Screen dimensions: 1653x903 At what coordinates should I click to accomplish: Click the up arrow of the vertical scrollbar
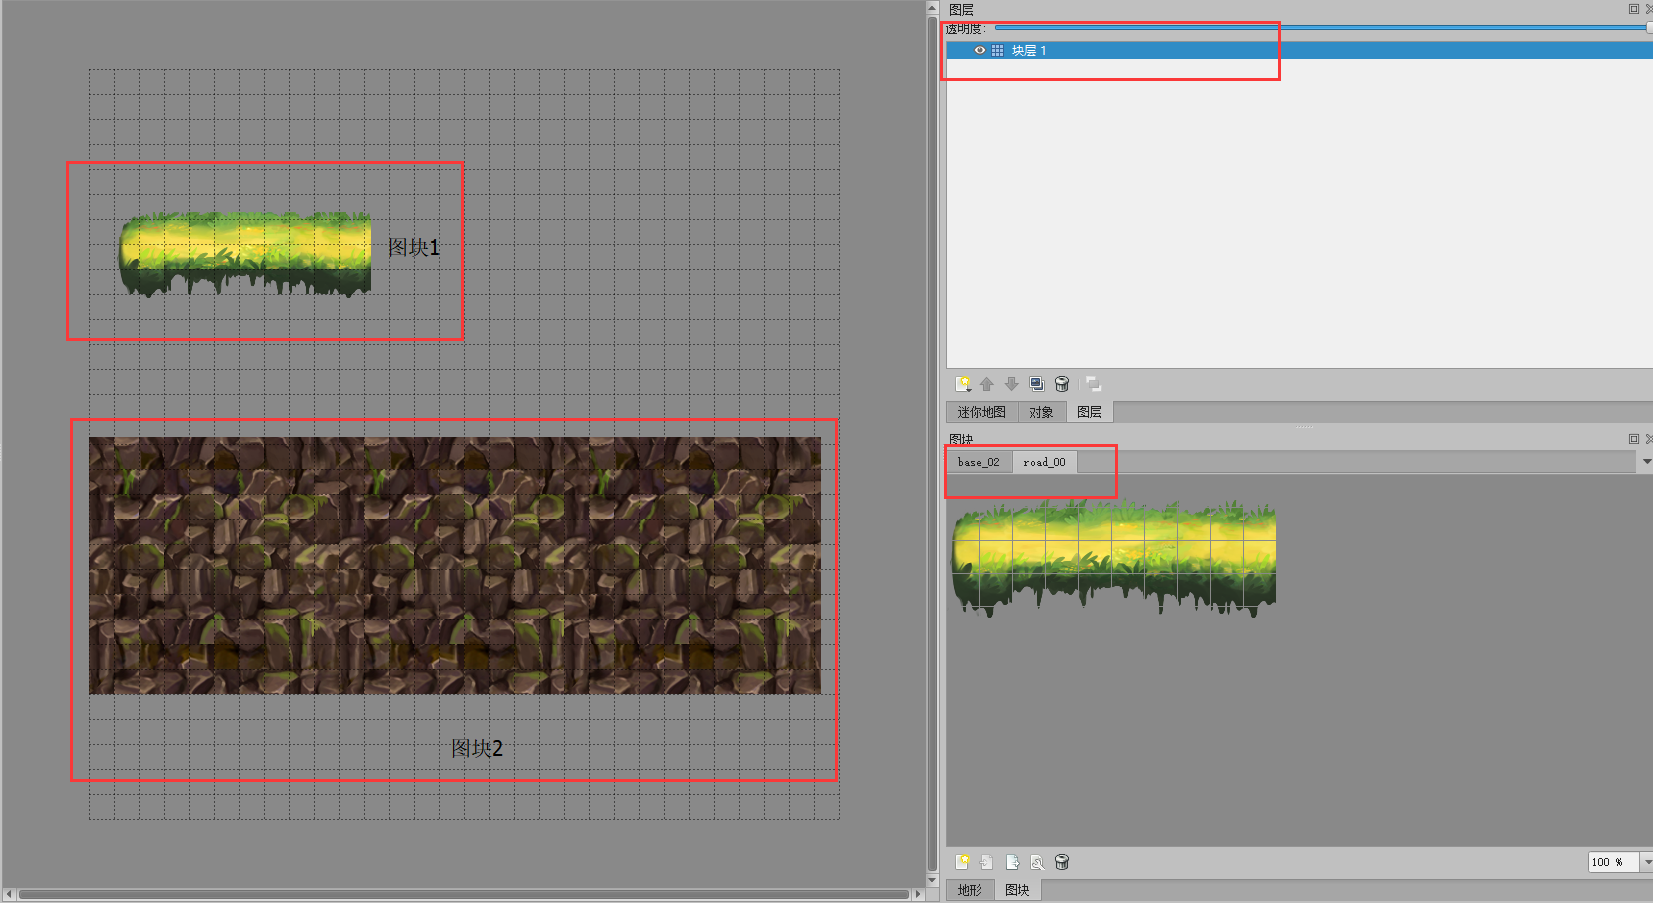click(932, 8)
